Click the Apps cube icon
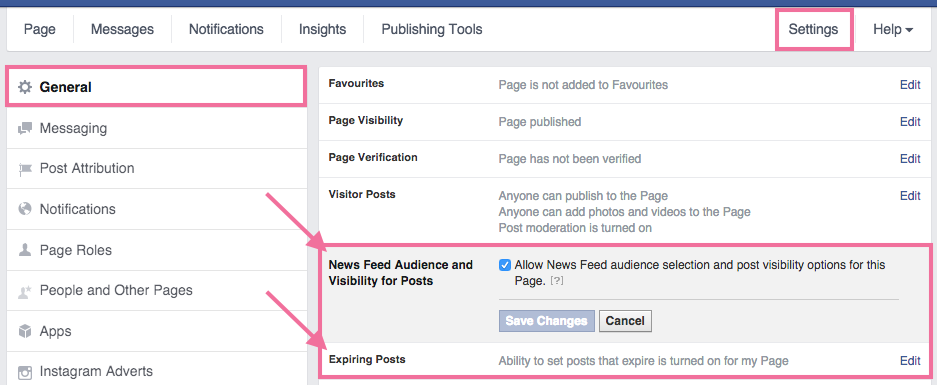The image size is (937, 385). tap(25, 331)
